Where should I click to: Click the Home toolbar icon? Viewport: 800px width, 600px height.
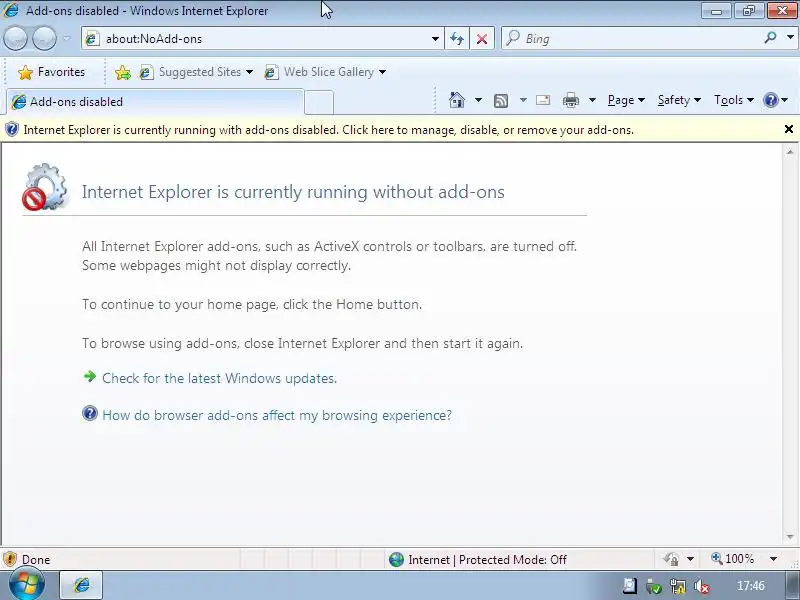pos(457,100)
